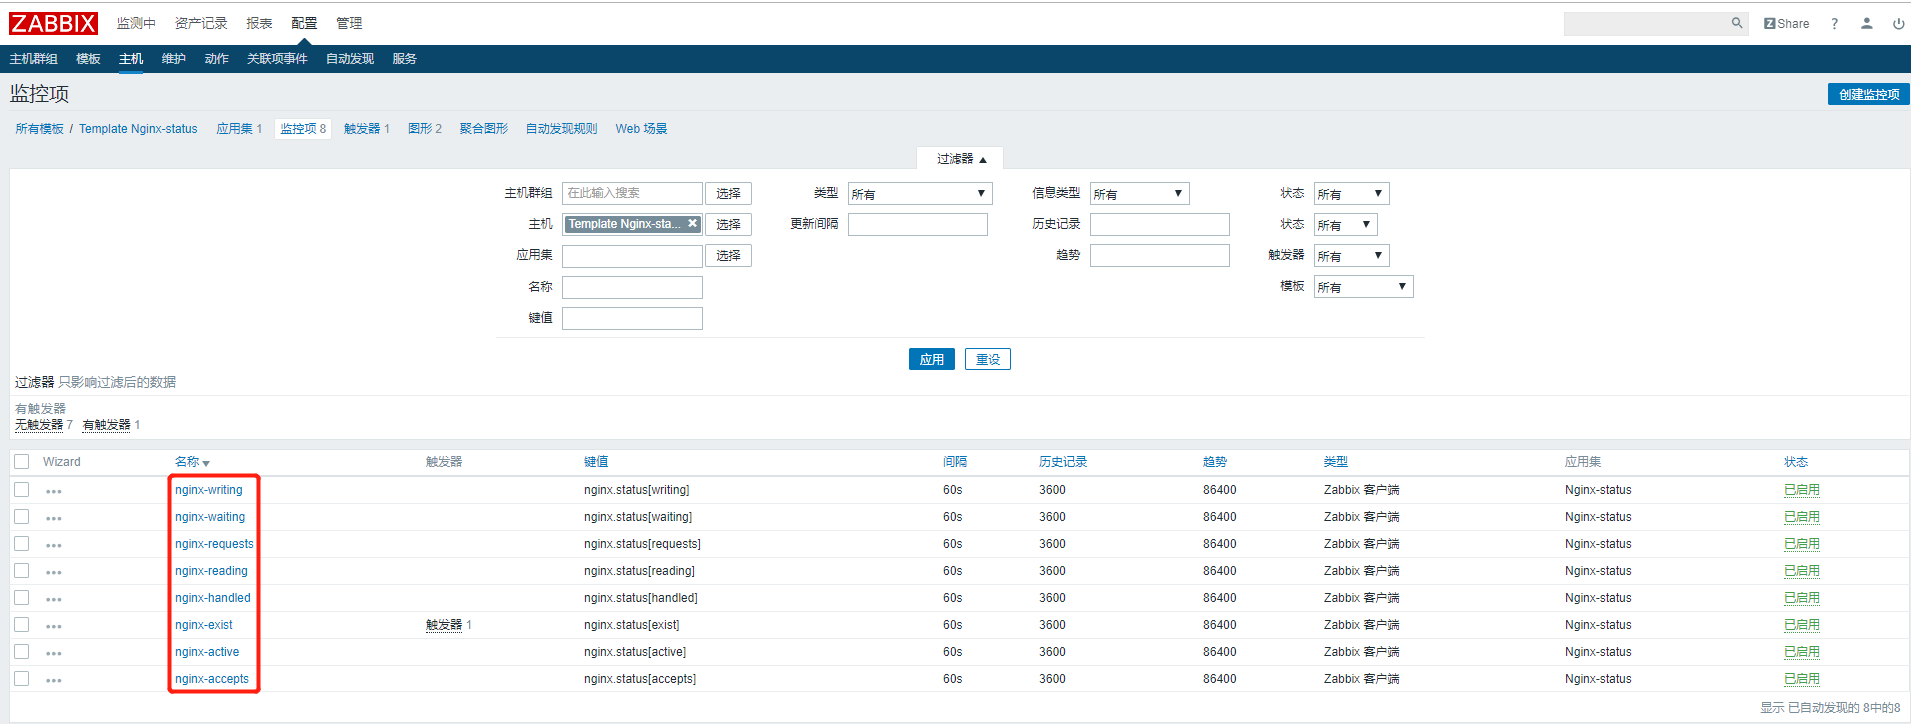Open wizard dots for nginx-writing row
Screen dimensions: 1911x724
tap(54, 491)
